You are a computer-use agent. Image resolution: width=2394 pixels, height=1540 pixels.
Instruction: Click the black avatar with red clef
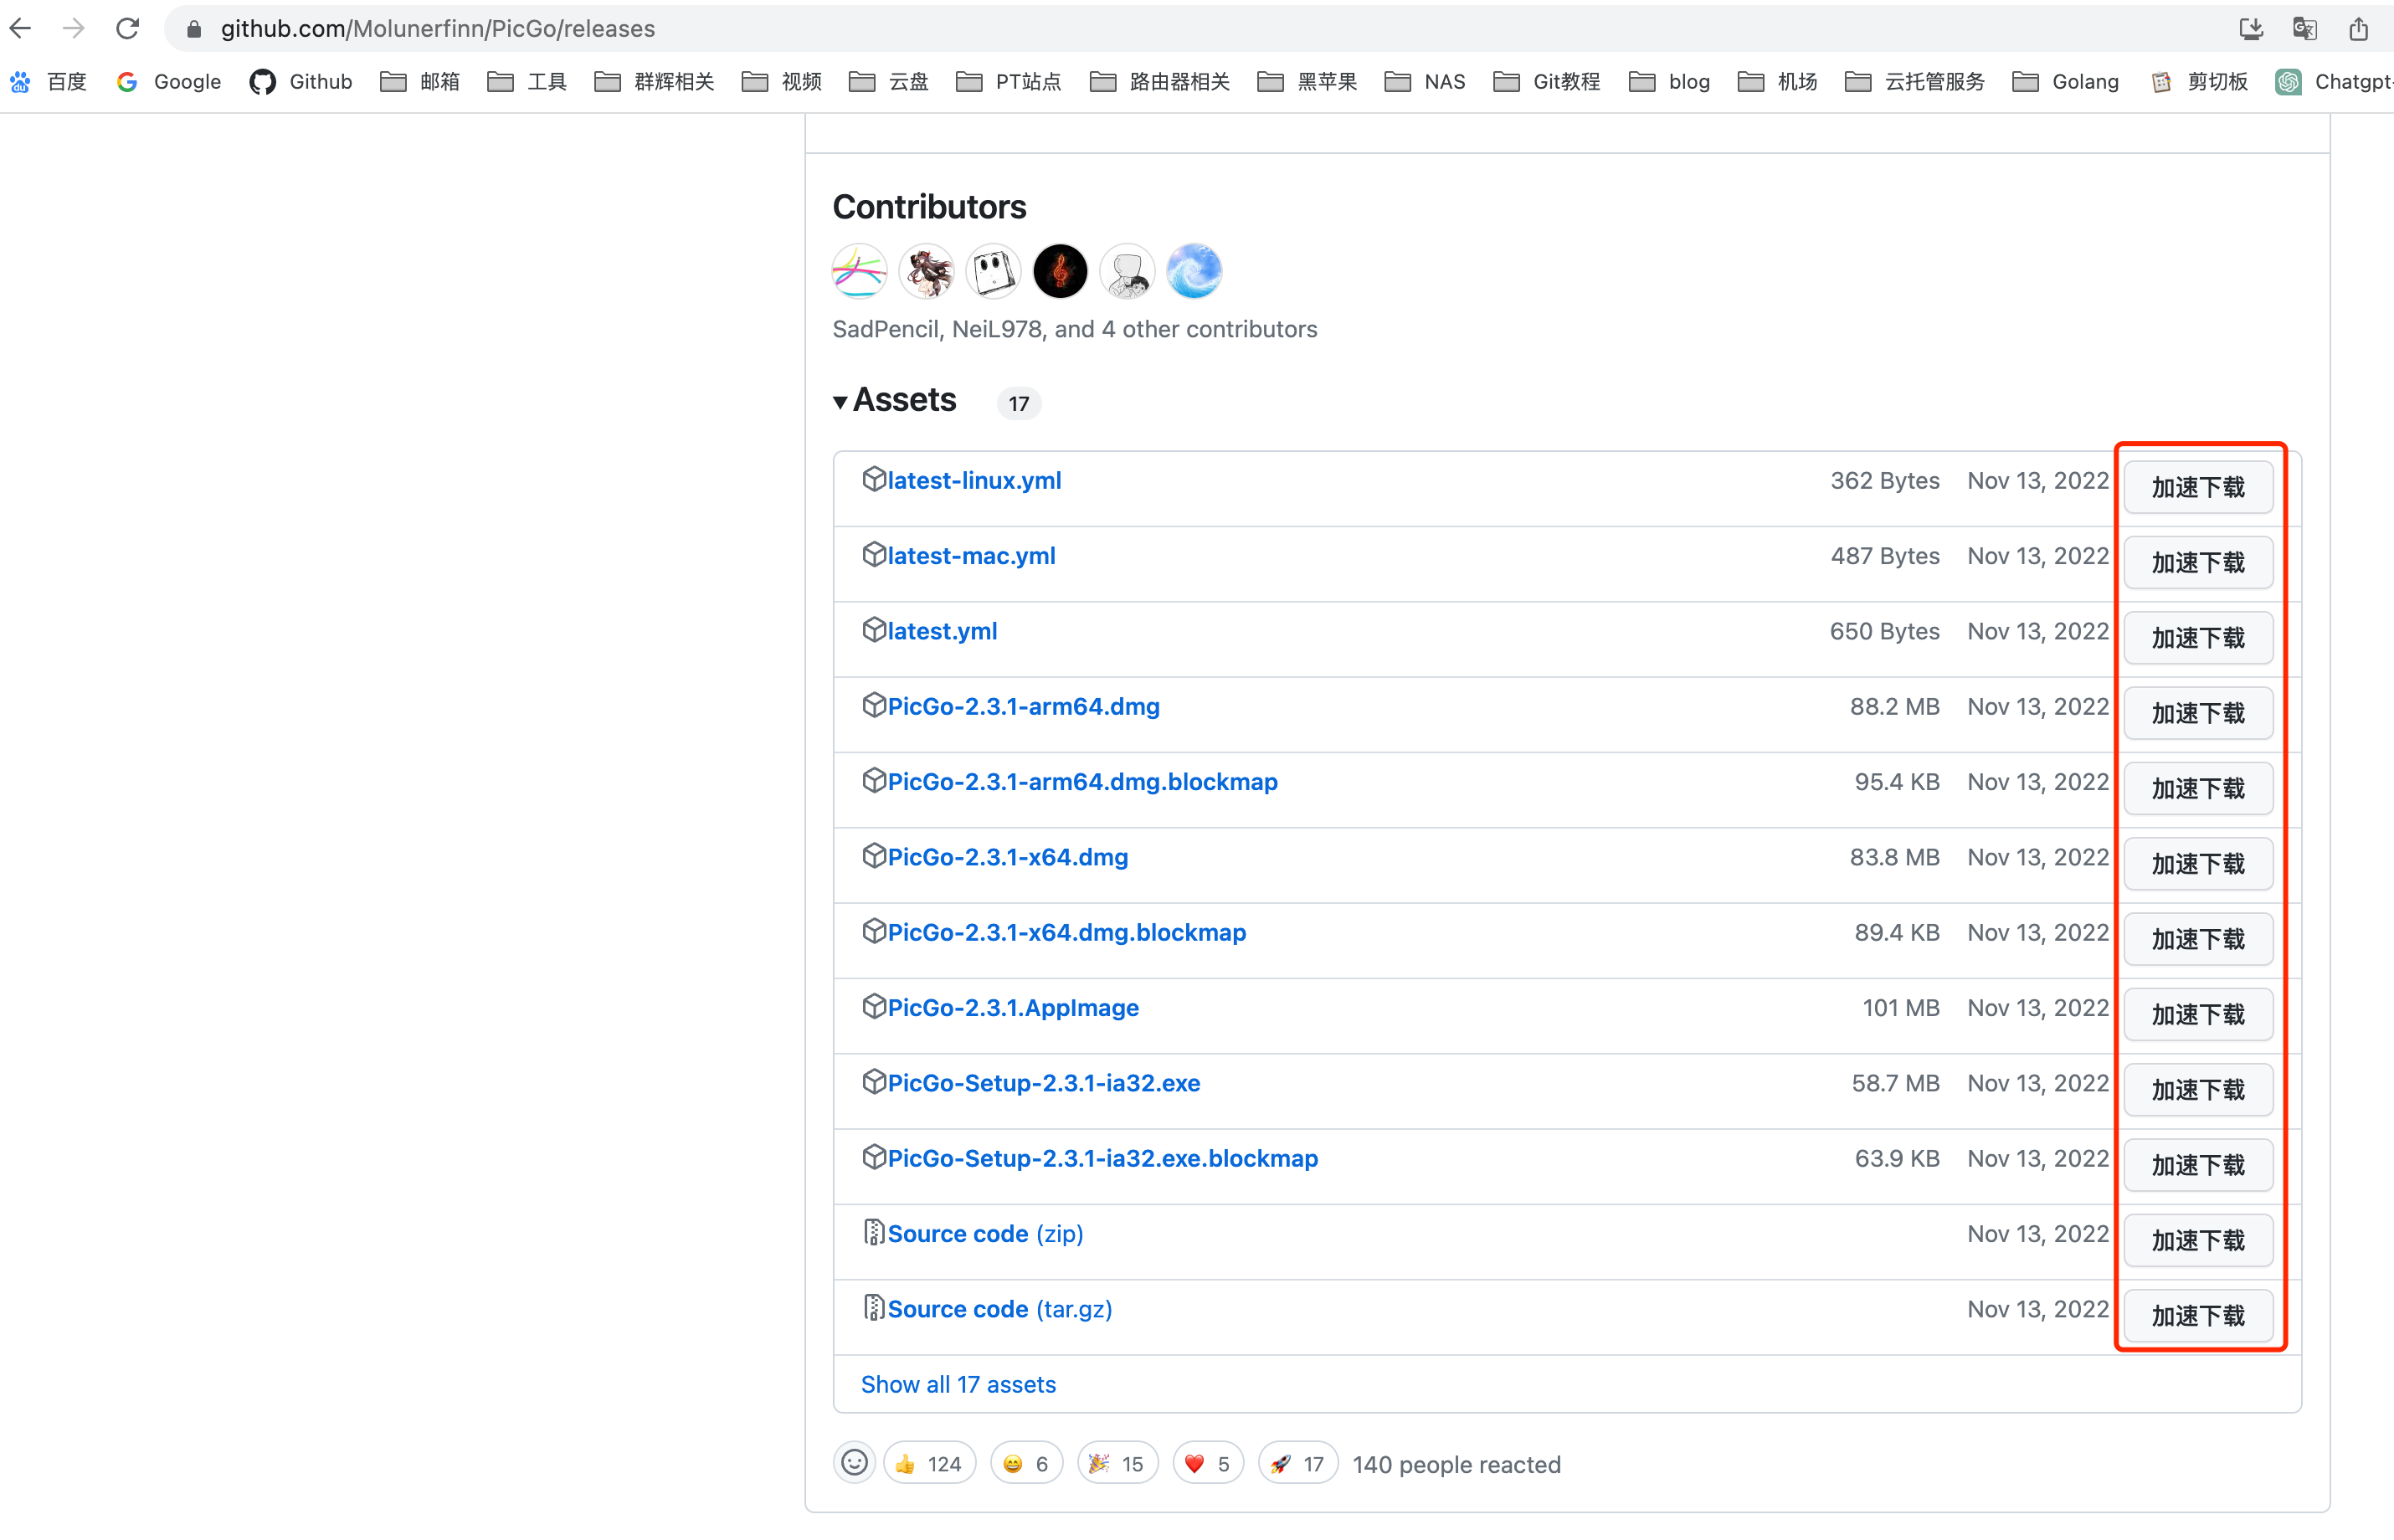coord(1060,271)
